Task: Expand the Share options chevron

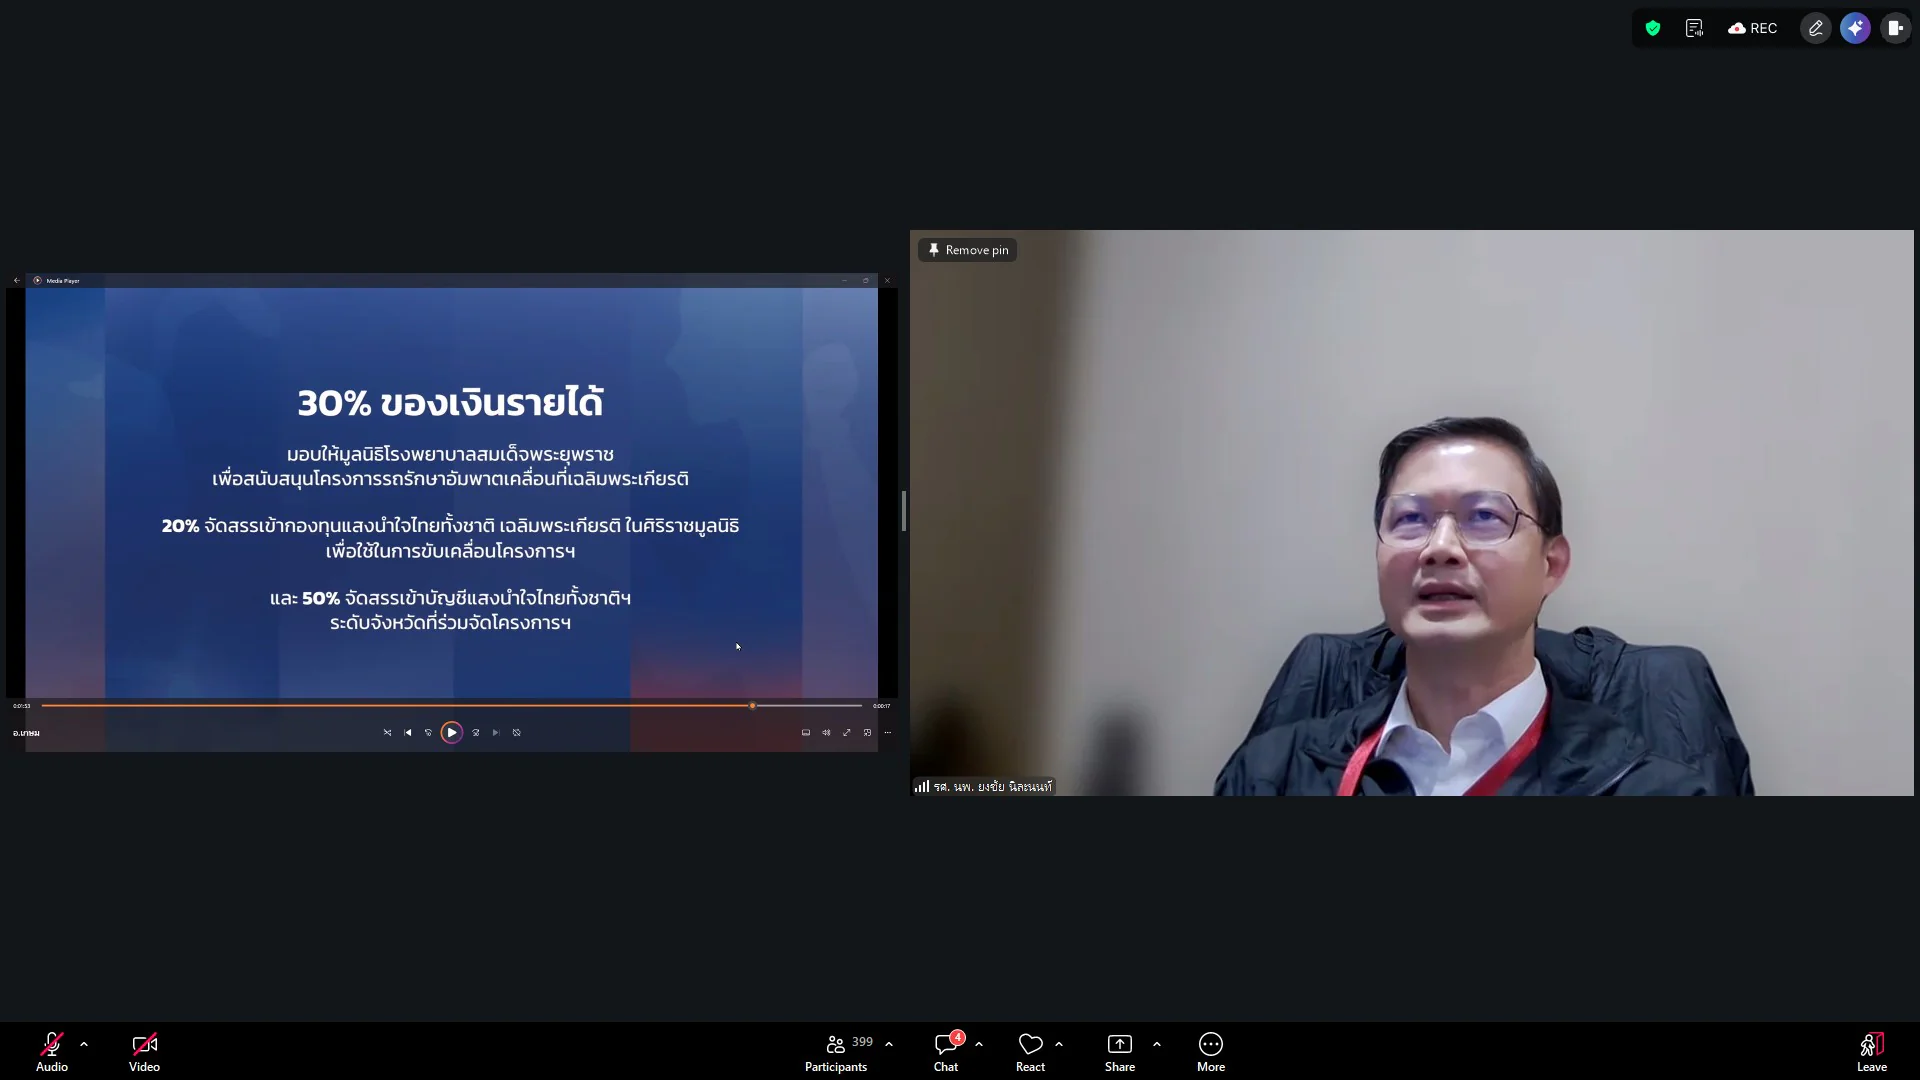Action: point(1157,1044)
